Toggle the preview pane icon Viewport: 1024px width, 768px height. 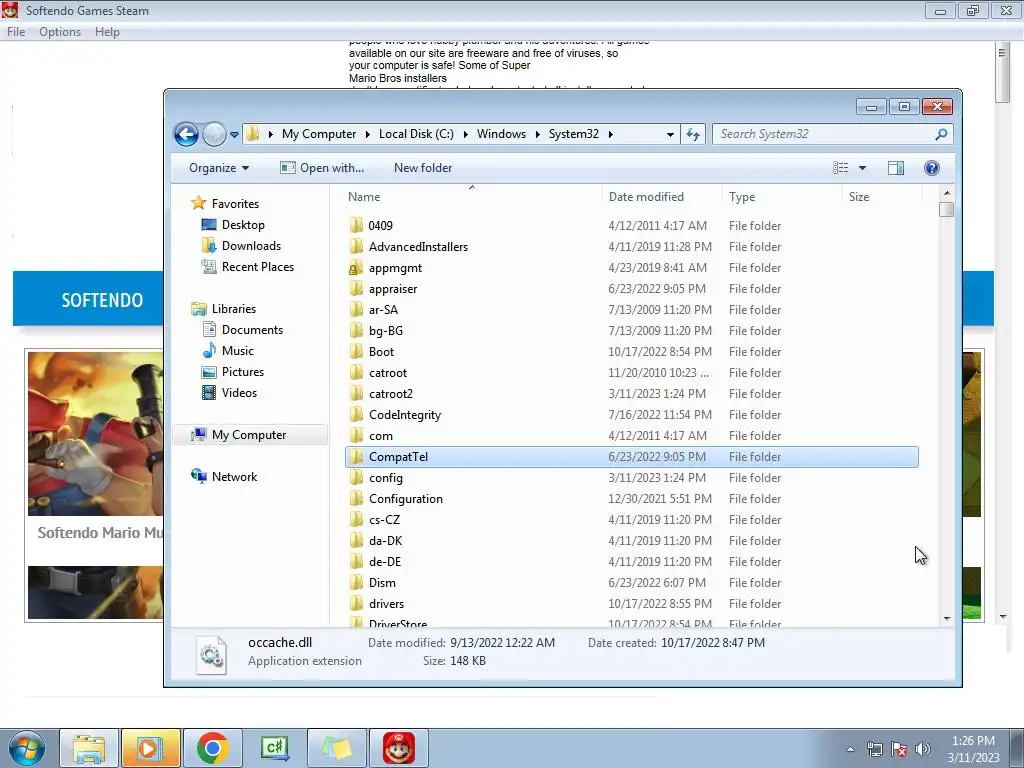[896, 168]
